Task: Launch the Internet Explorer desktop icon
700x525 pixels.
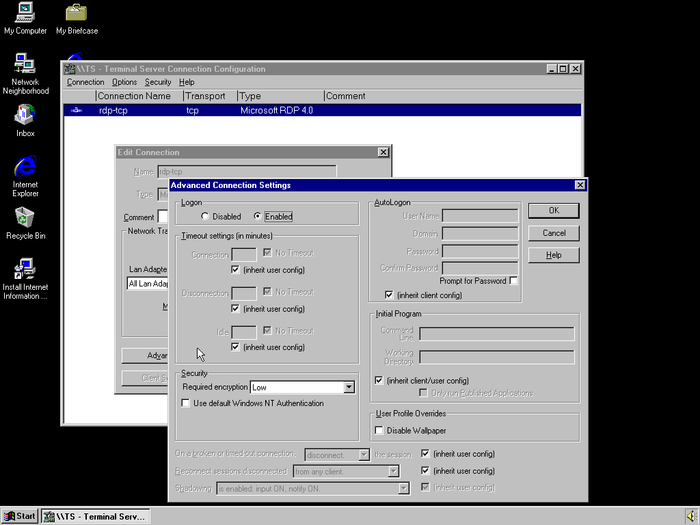Action: click(25, 166)
